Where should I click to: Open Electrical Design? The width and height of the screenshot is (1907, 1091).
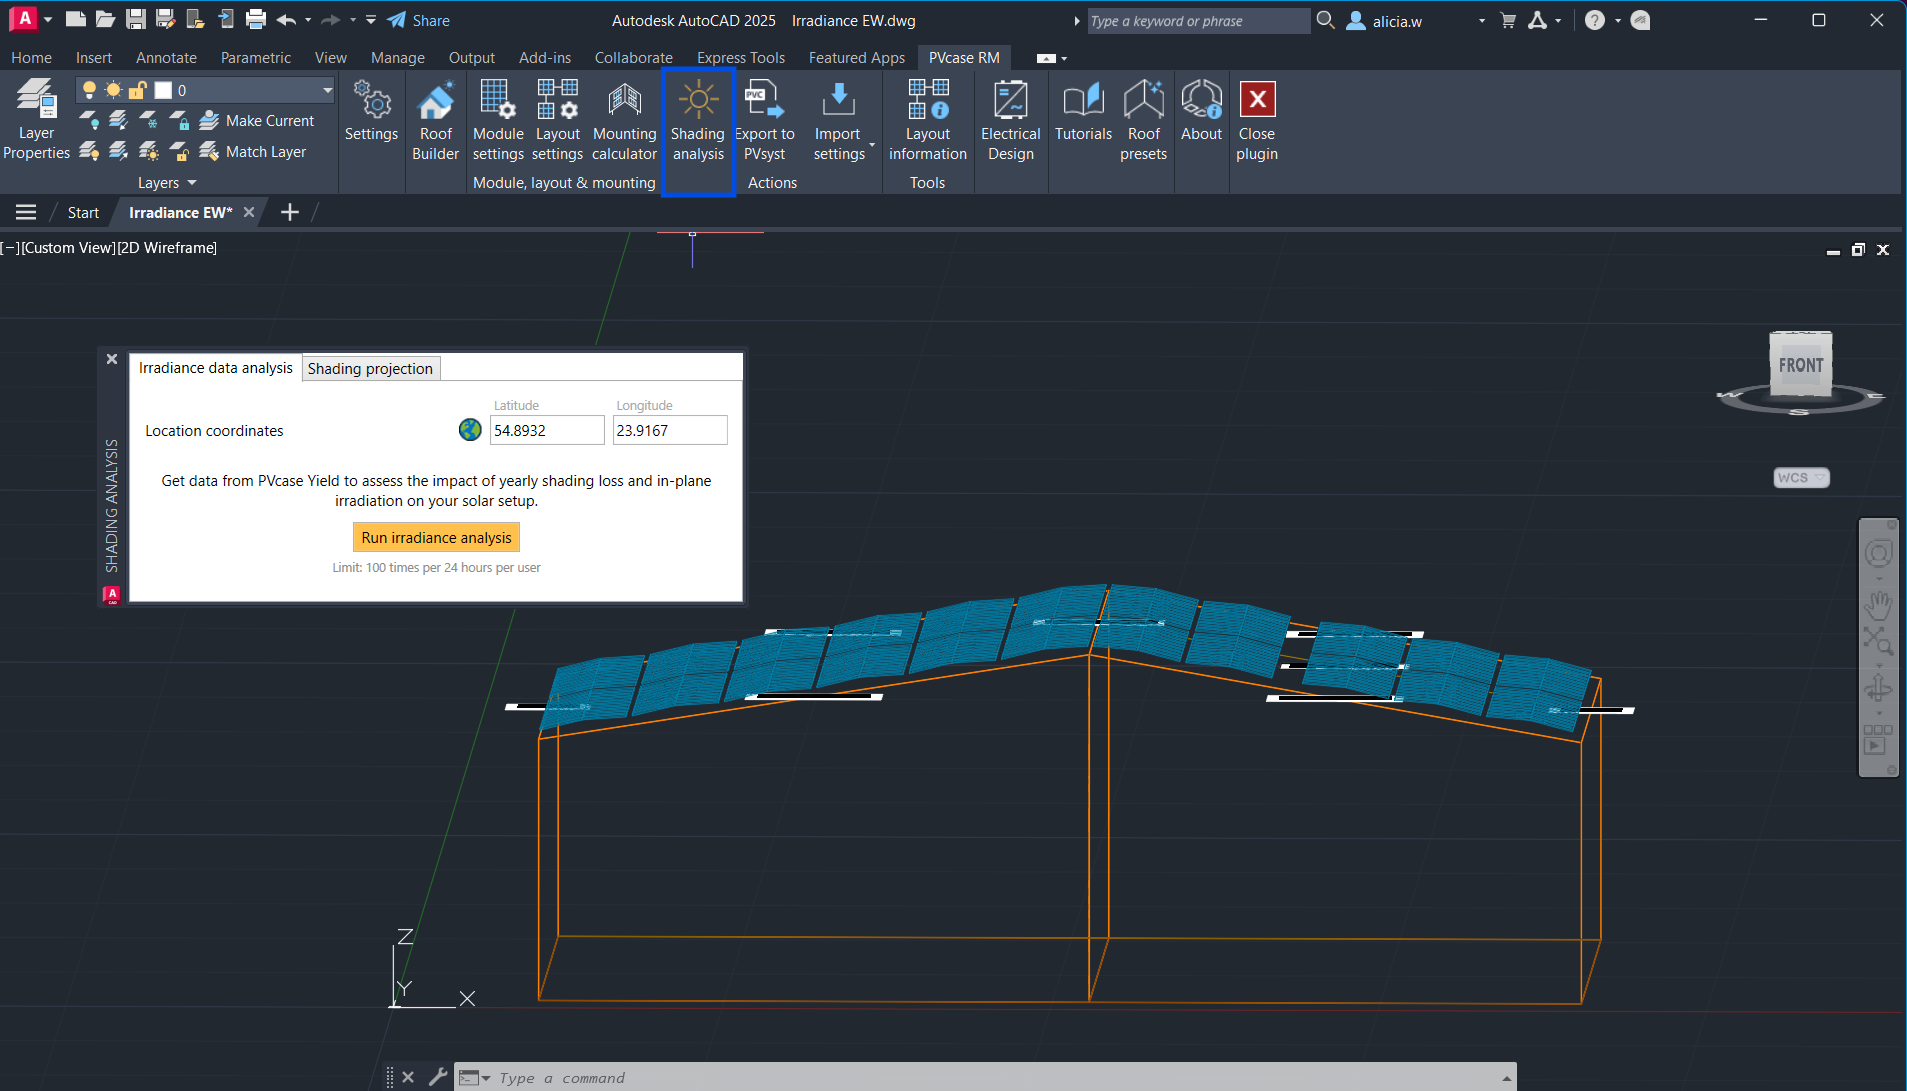[1010, 121]
